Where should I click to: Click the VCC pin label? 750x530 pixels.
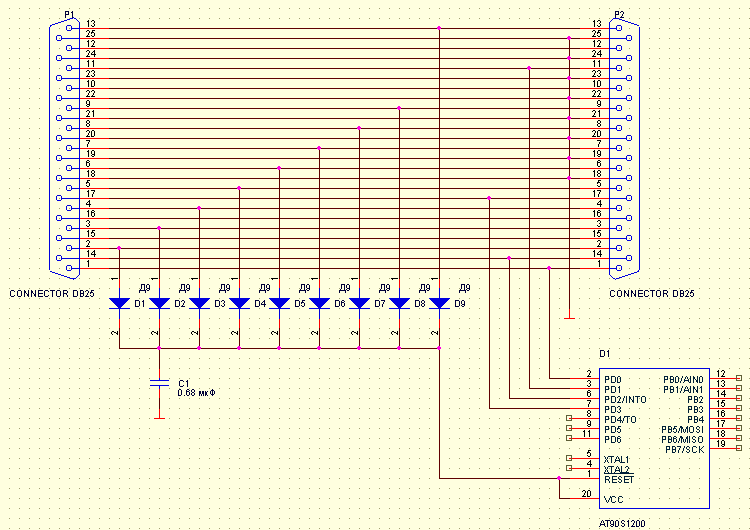[614, 499]
